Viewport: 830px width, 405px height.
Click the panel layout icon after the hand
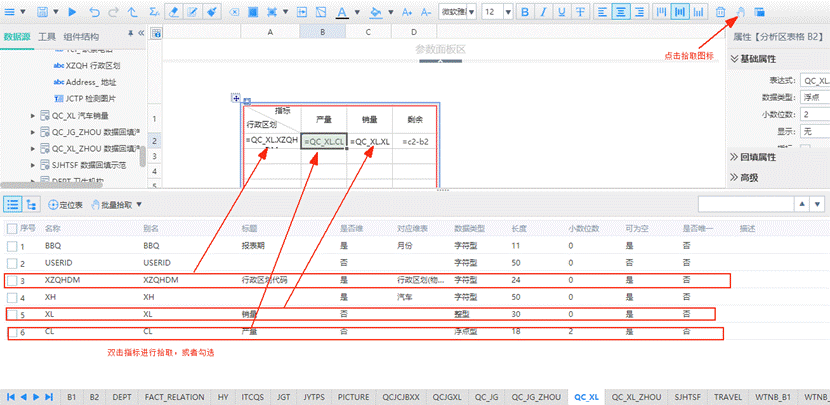pyautogui.click(x=760, y=11)
